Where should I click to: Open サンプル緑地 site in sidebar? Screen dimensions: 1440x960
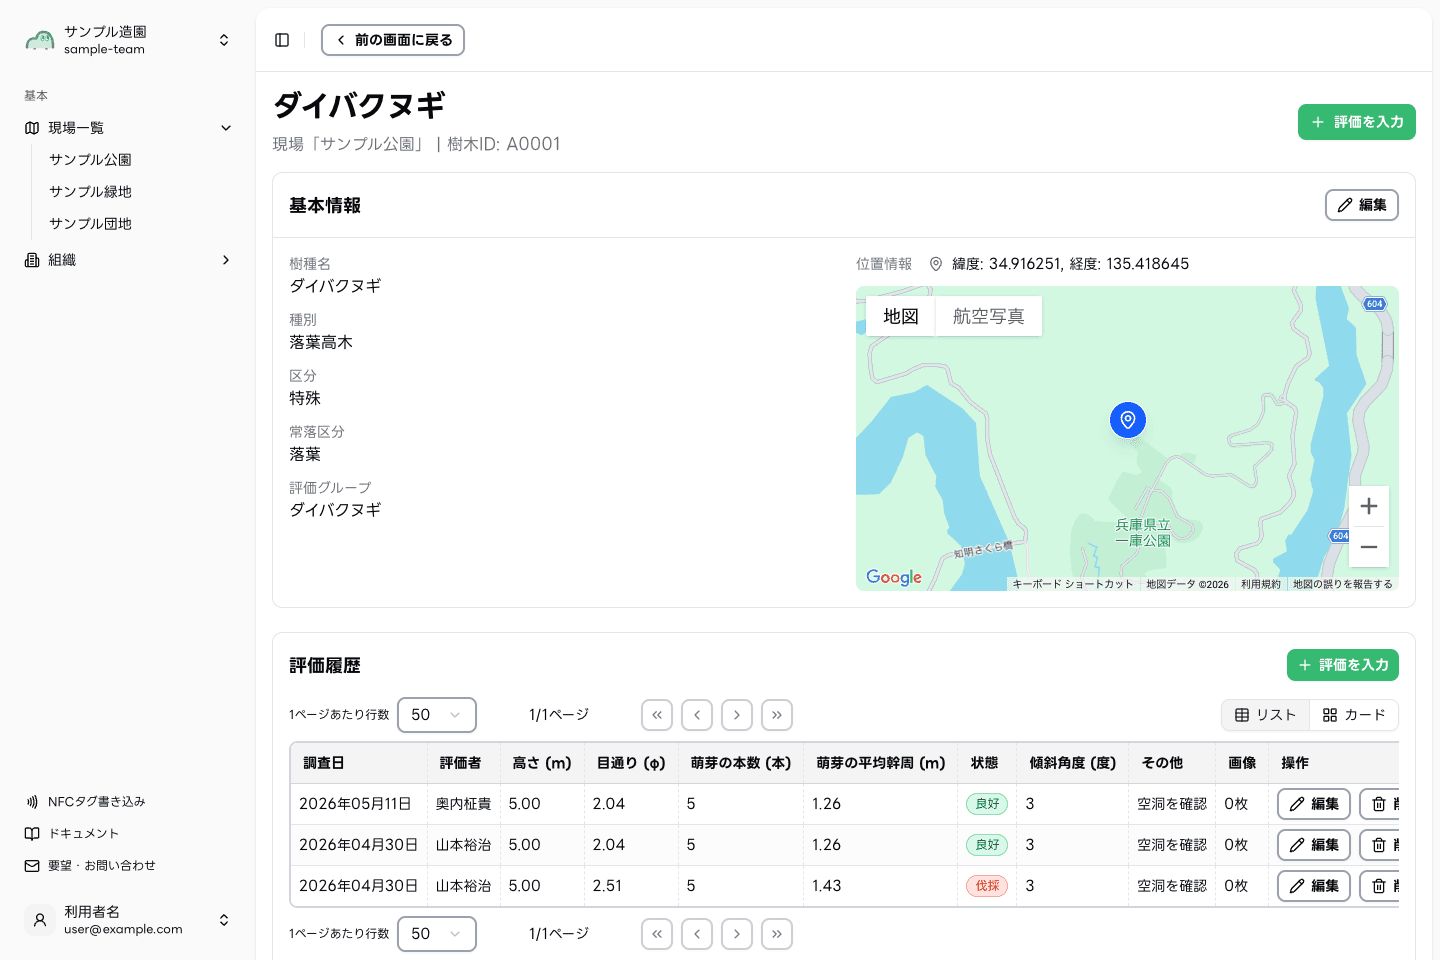tap(90, 192)
